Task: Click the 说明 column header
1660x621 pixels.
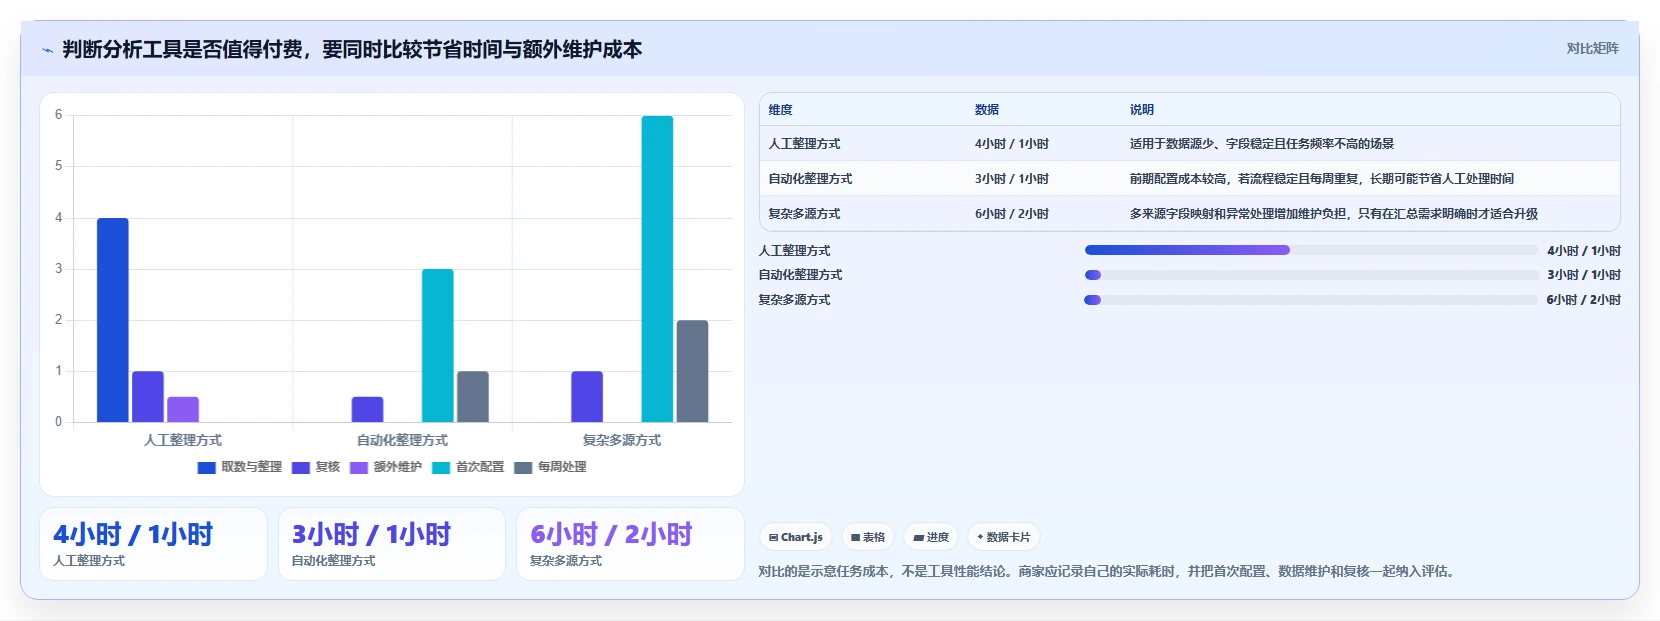Action: pyautogui.click(x=1142, y=110)
